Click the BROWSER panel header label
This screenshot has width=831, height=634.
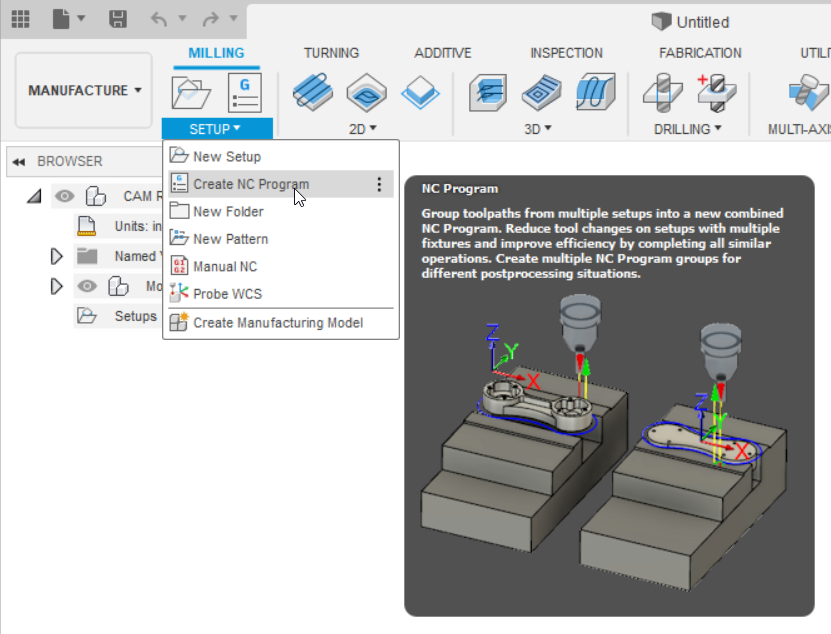coord(69,161)
